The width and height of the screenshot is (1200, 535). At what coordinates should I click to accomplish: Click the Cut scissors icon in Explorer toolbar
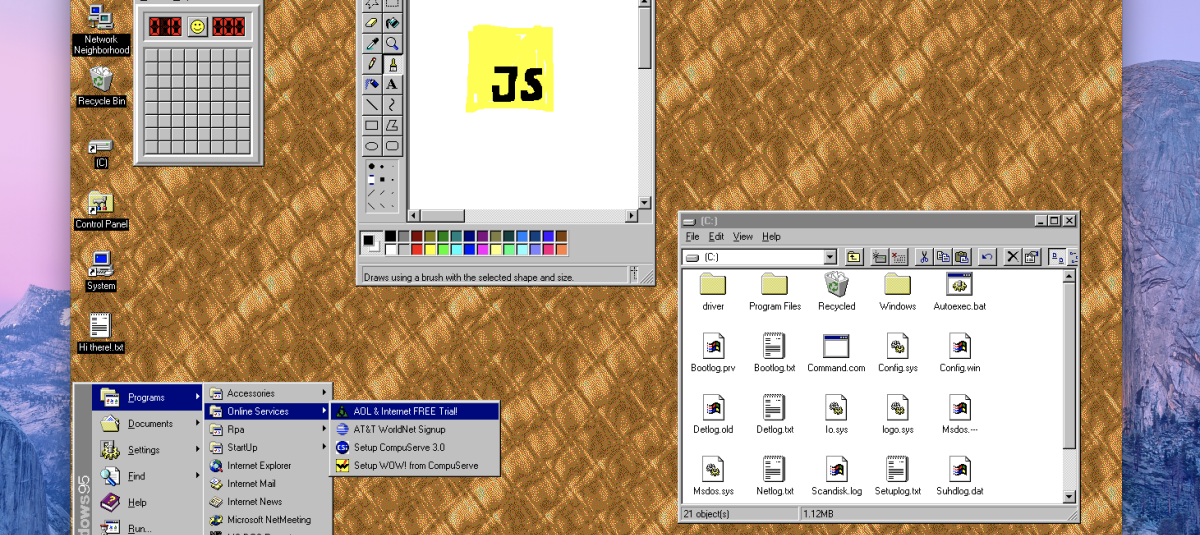924,257
